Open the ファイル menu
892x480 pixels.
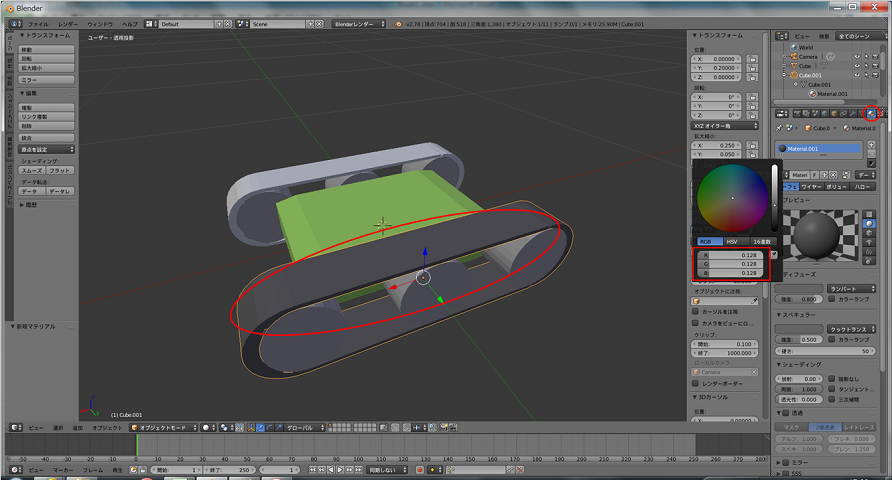pyautogui.click(x=36, y=23)
